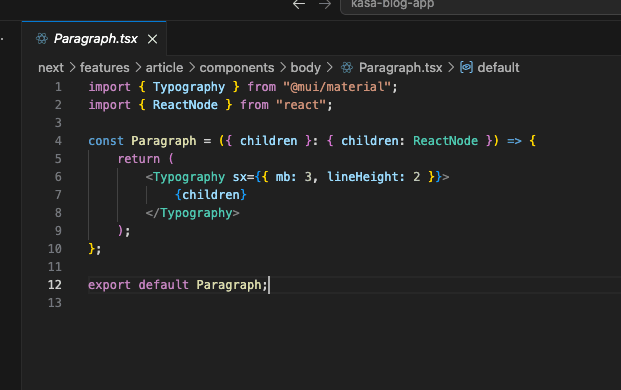
Task: Click 'Typography' in the import on line 1
Action: [x=189, y=87]
